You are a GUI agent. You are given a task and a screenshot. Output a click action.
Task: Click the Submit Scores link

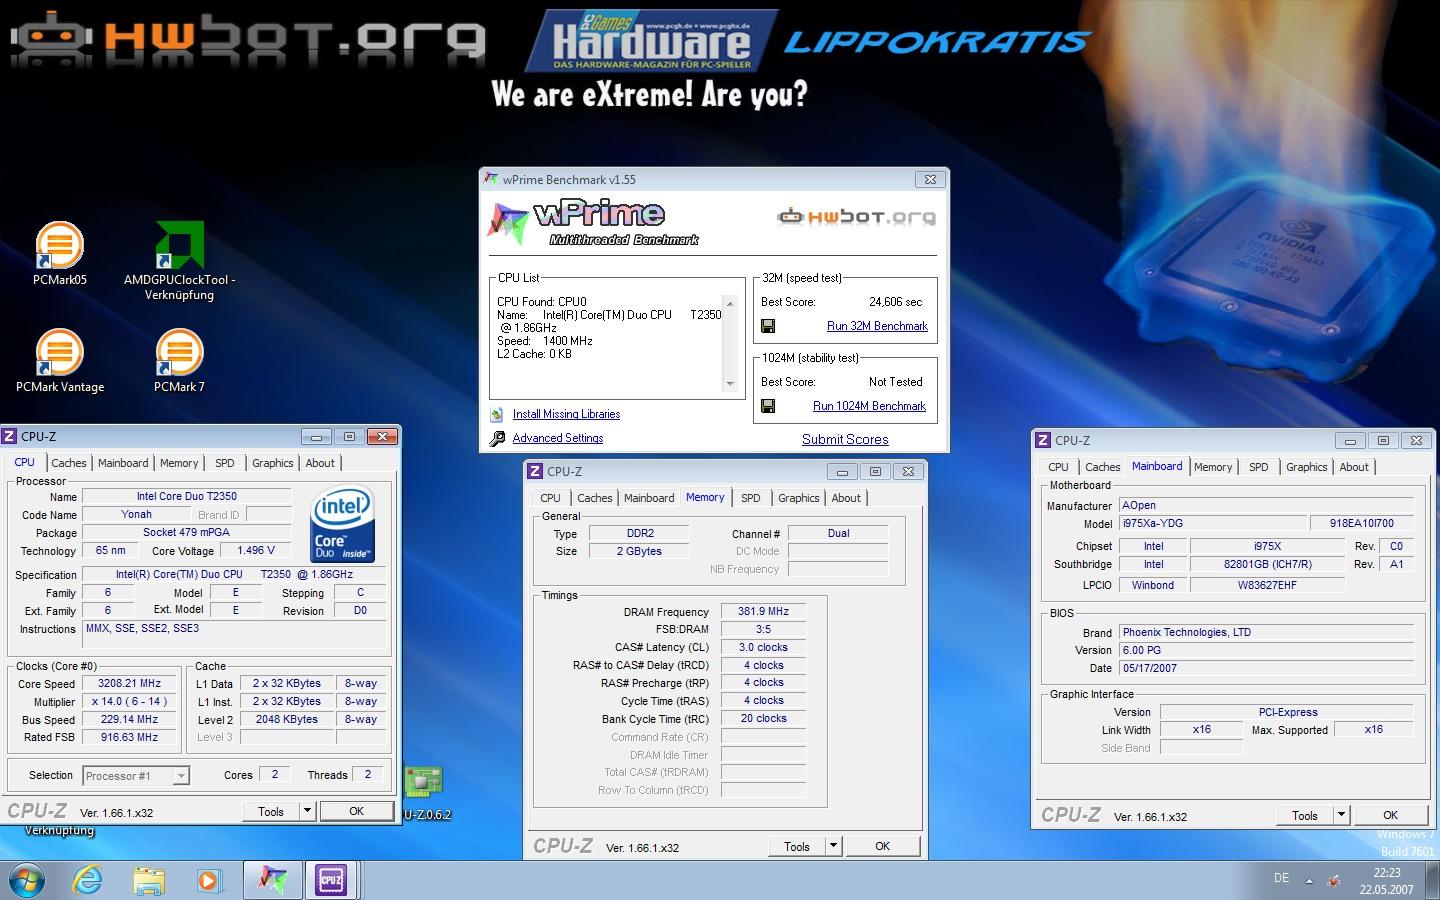click(845, 439)
